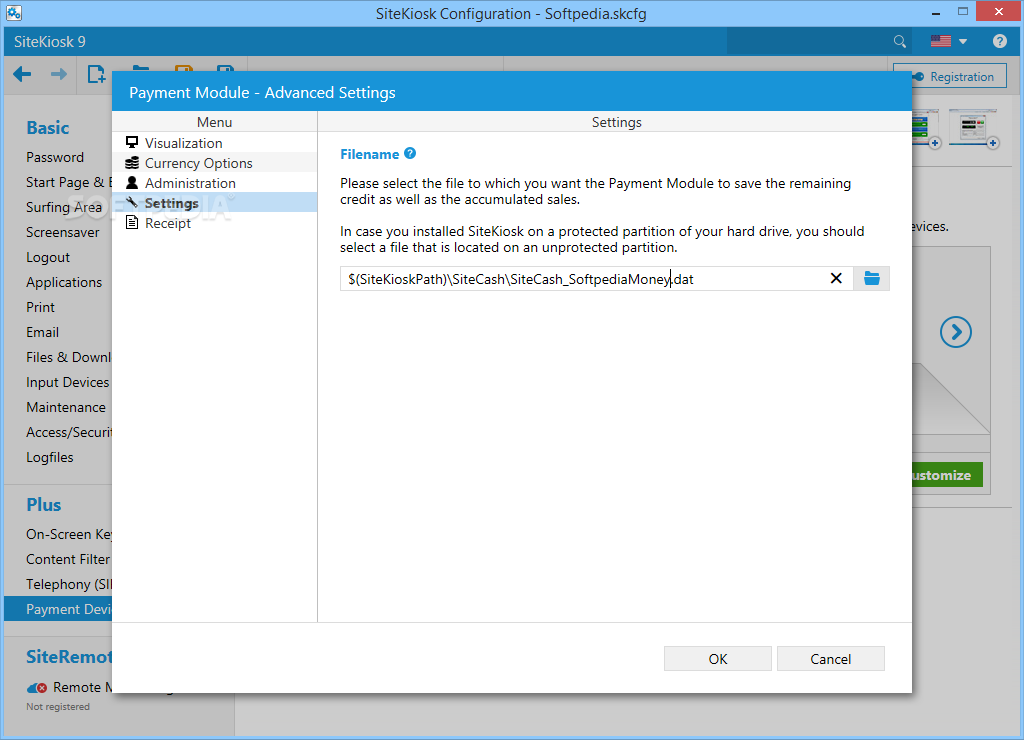Open the Maintenance sidebar item
This screenshot has height=740, width=1024.
coord(66,408)
